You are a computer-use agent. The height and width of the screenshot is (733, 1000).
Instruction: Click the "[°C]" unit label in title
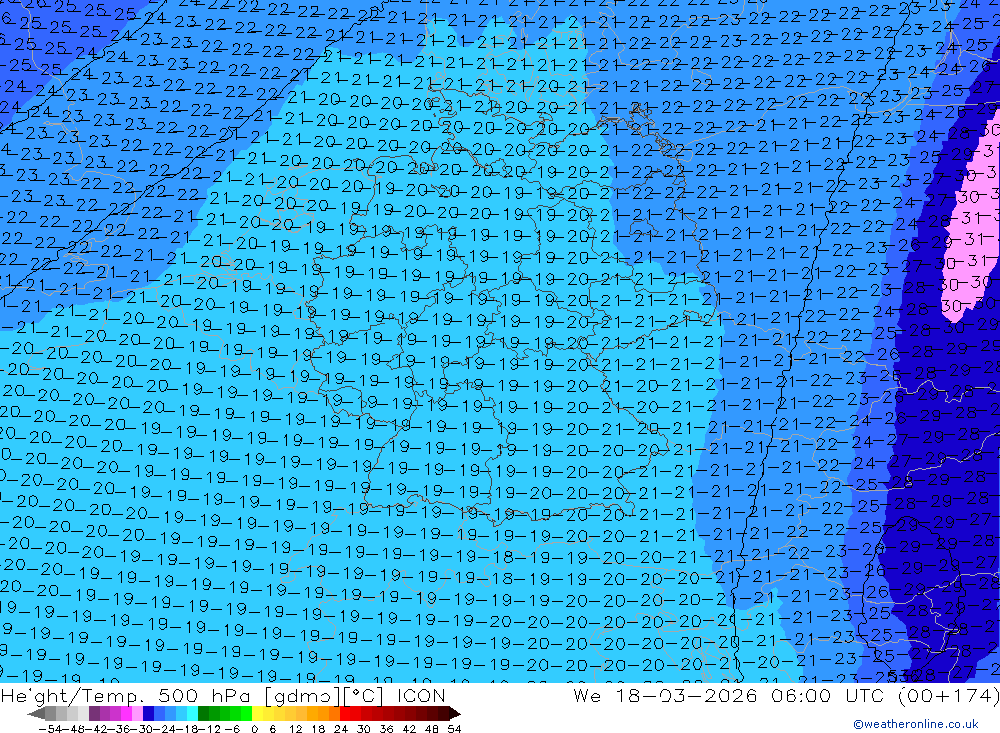coord(365,696)
